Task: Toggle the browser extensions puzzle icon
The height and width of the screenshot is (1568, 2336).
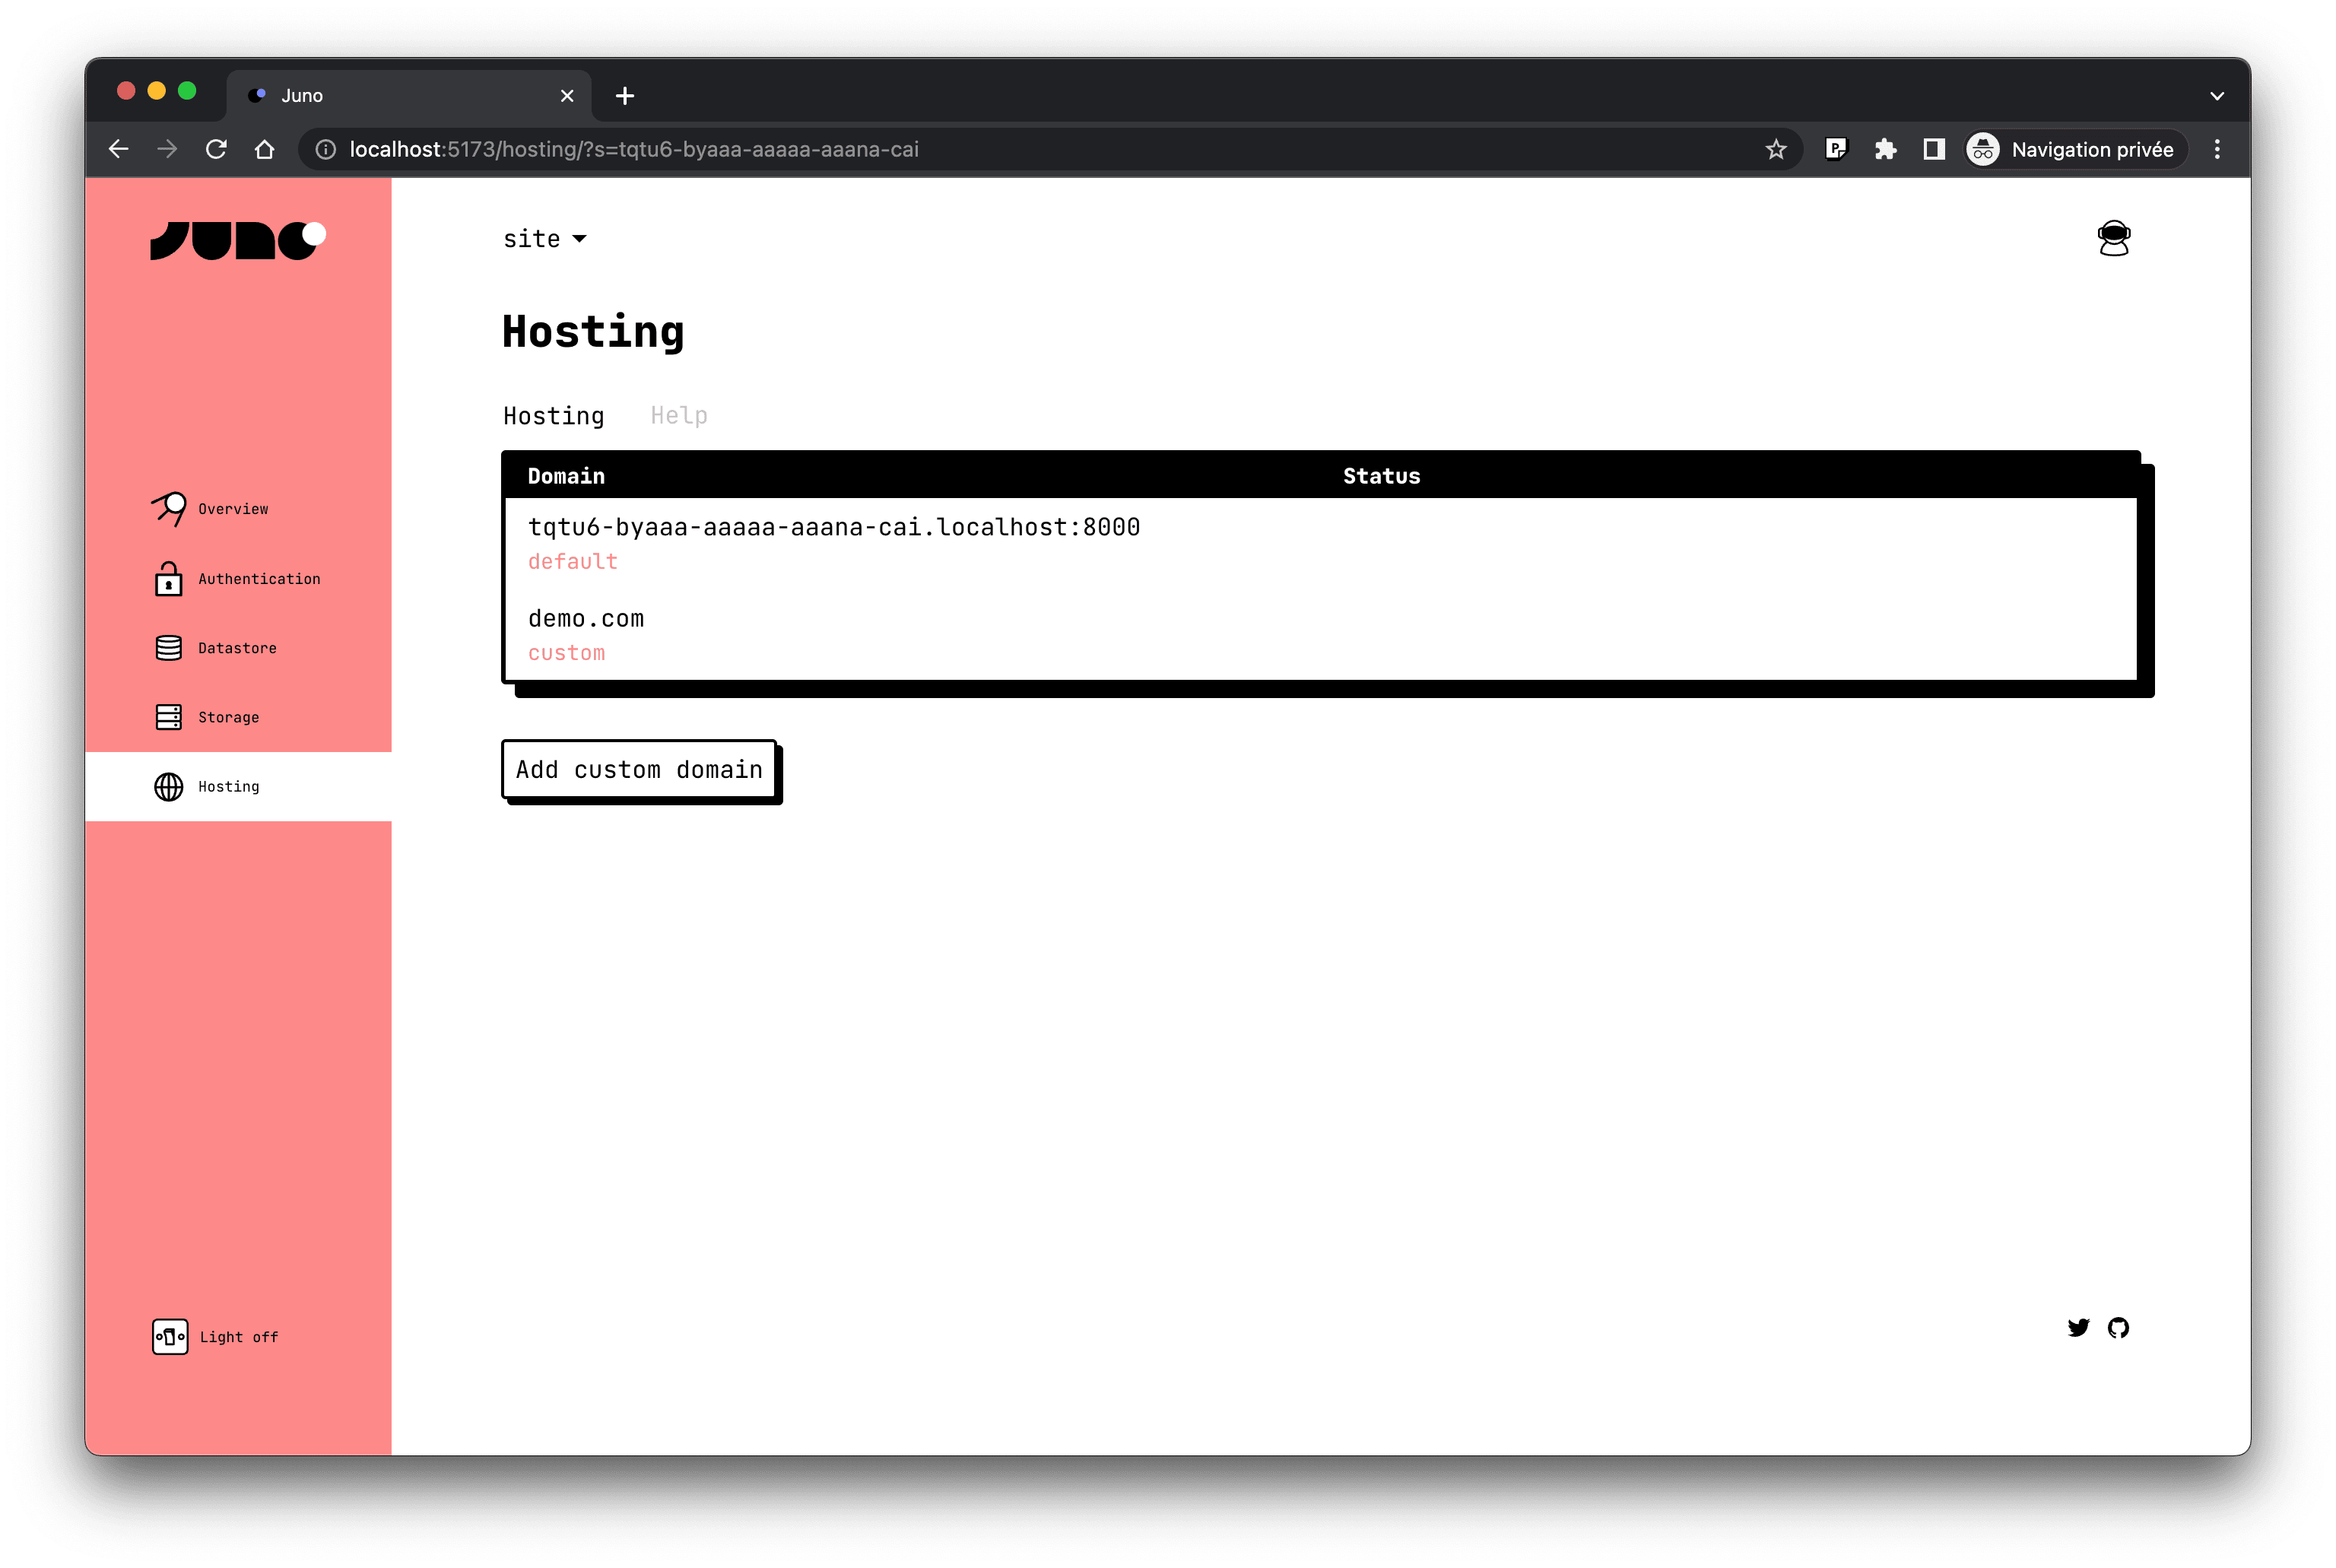Action: 1886,149
